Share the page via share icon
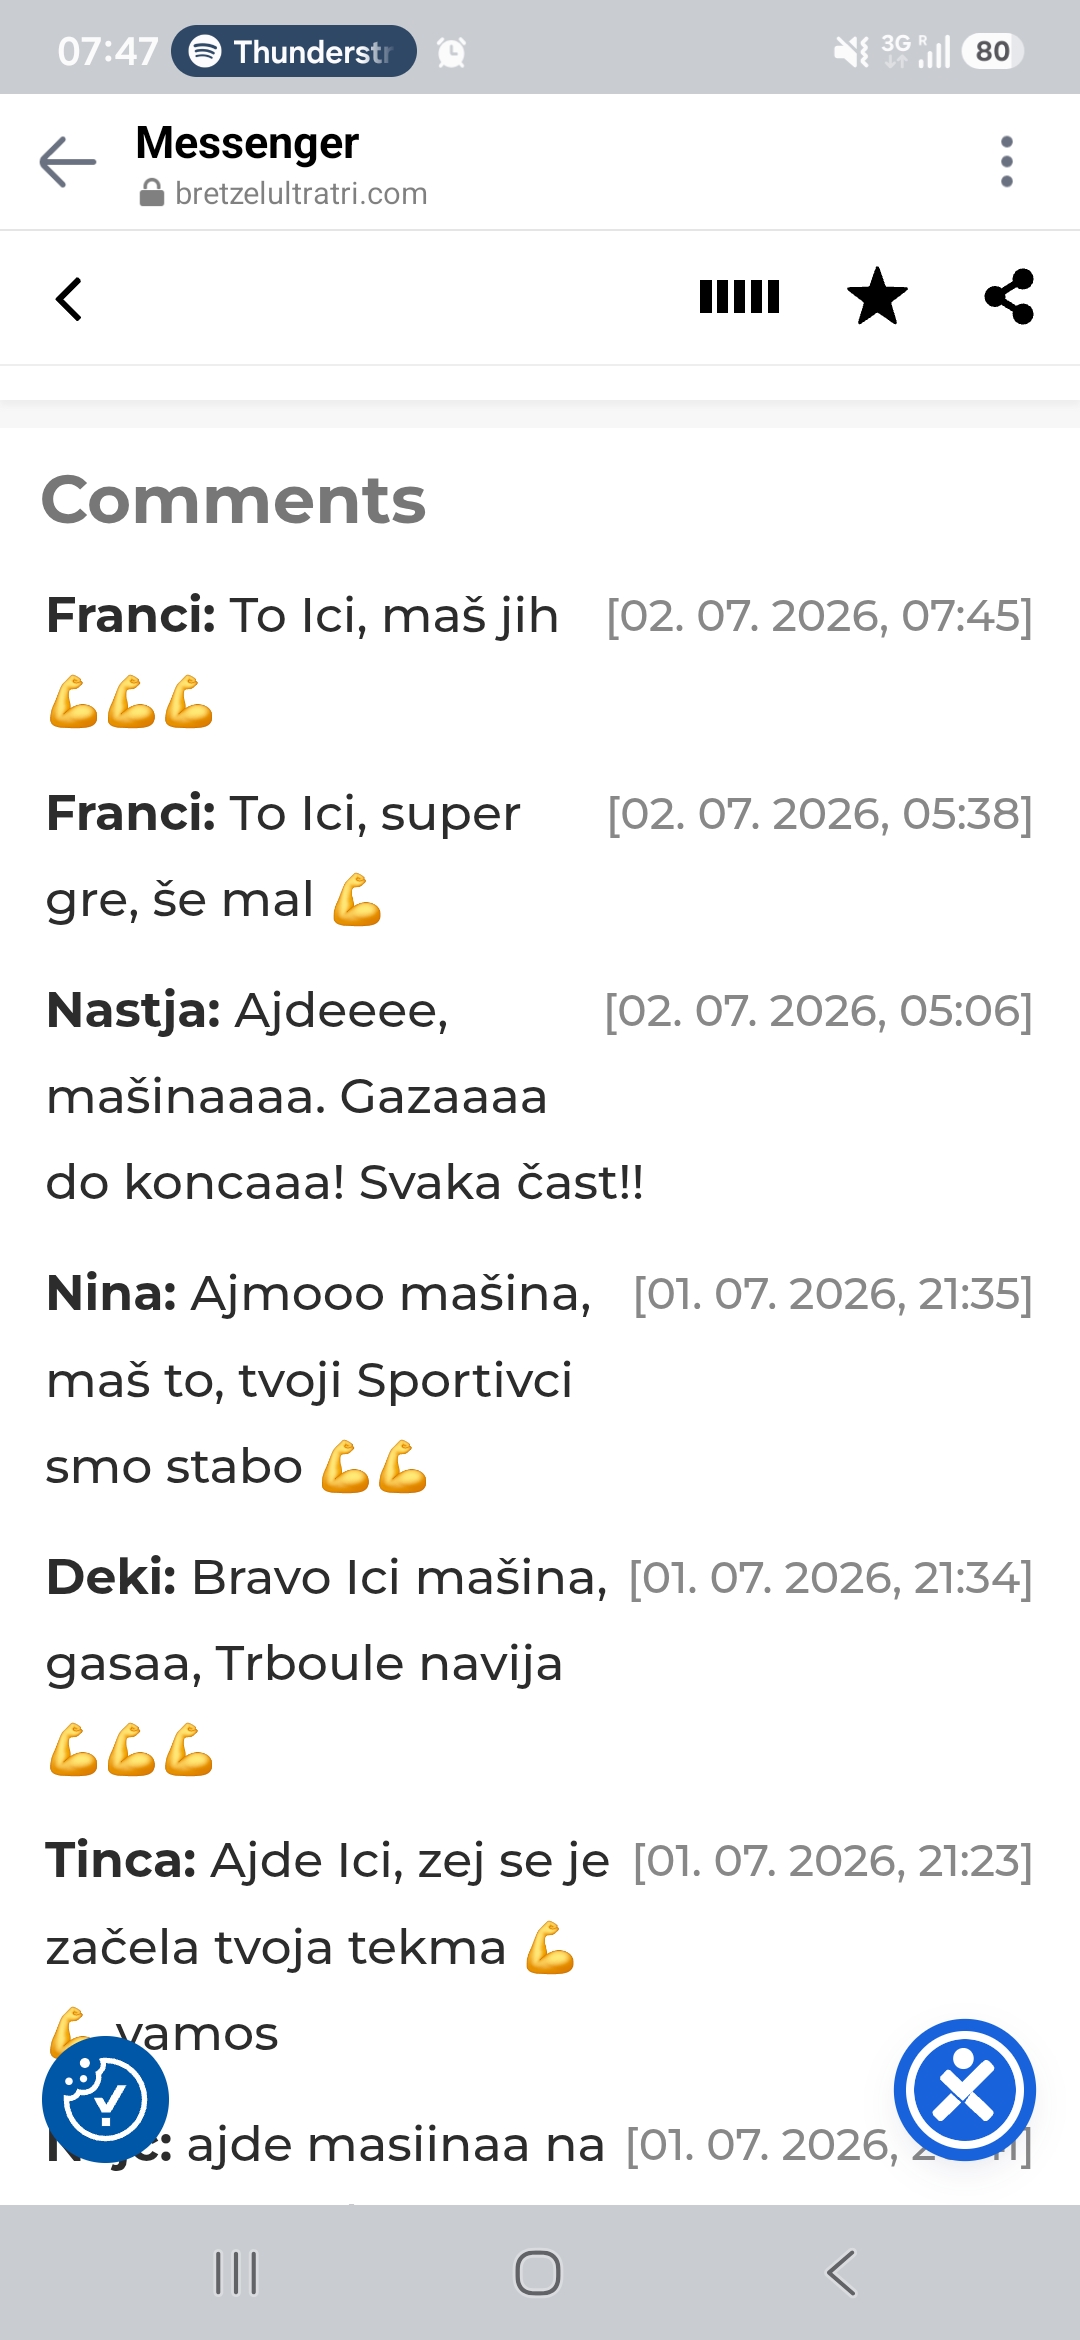Screen dimensions: 1080x2340 point(1009,297)
